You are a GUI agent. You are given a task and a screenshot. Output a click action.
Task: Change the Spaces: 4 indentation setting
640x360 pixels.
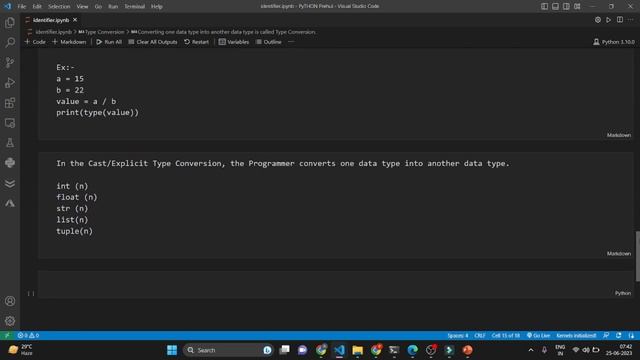pyautogui.click(x=458, y=336)
